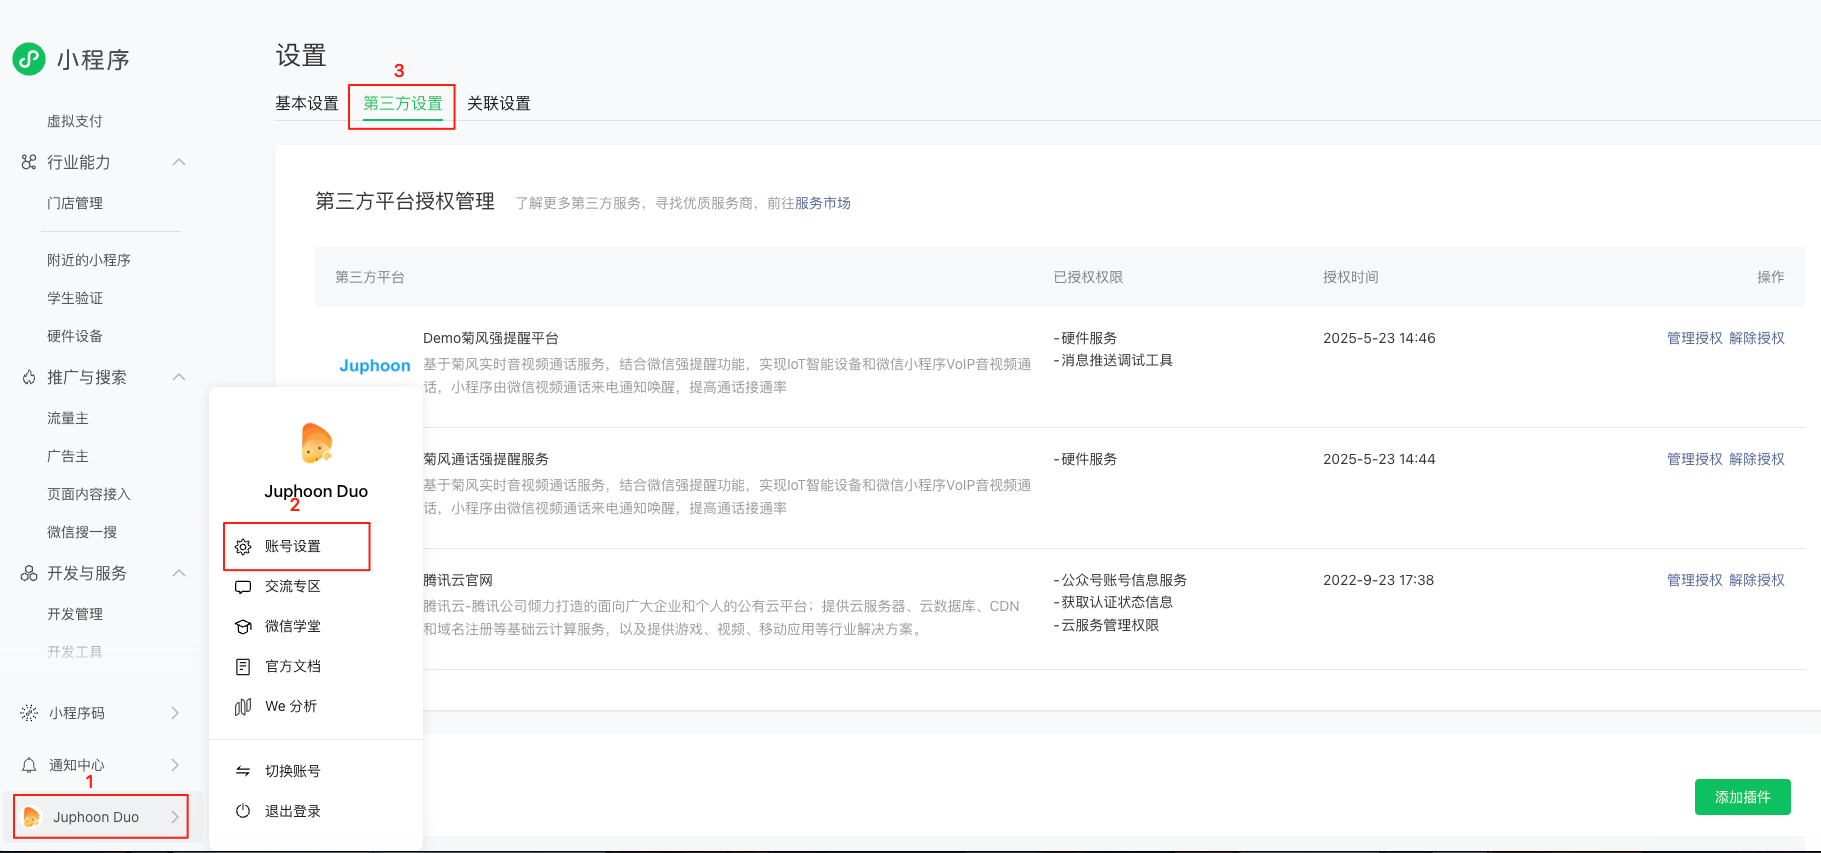
Task: Open the 服务市场 link
Action: [823, 203]
